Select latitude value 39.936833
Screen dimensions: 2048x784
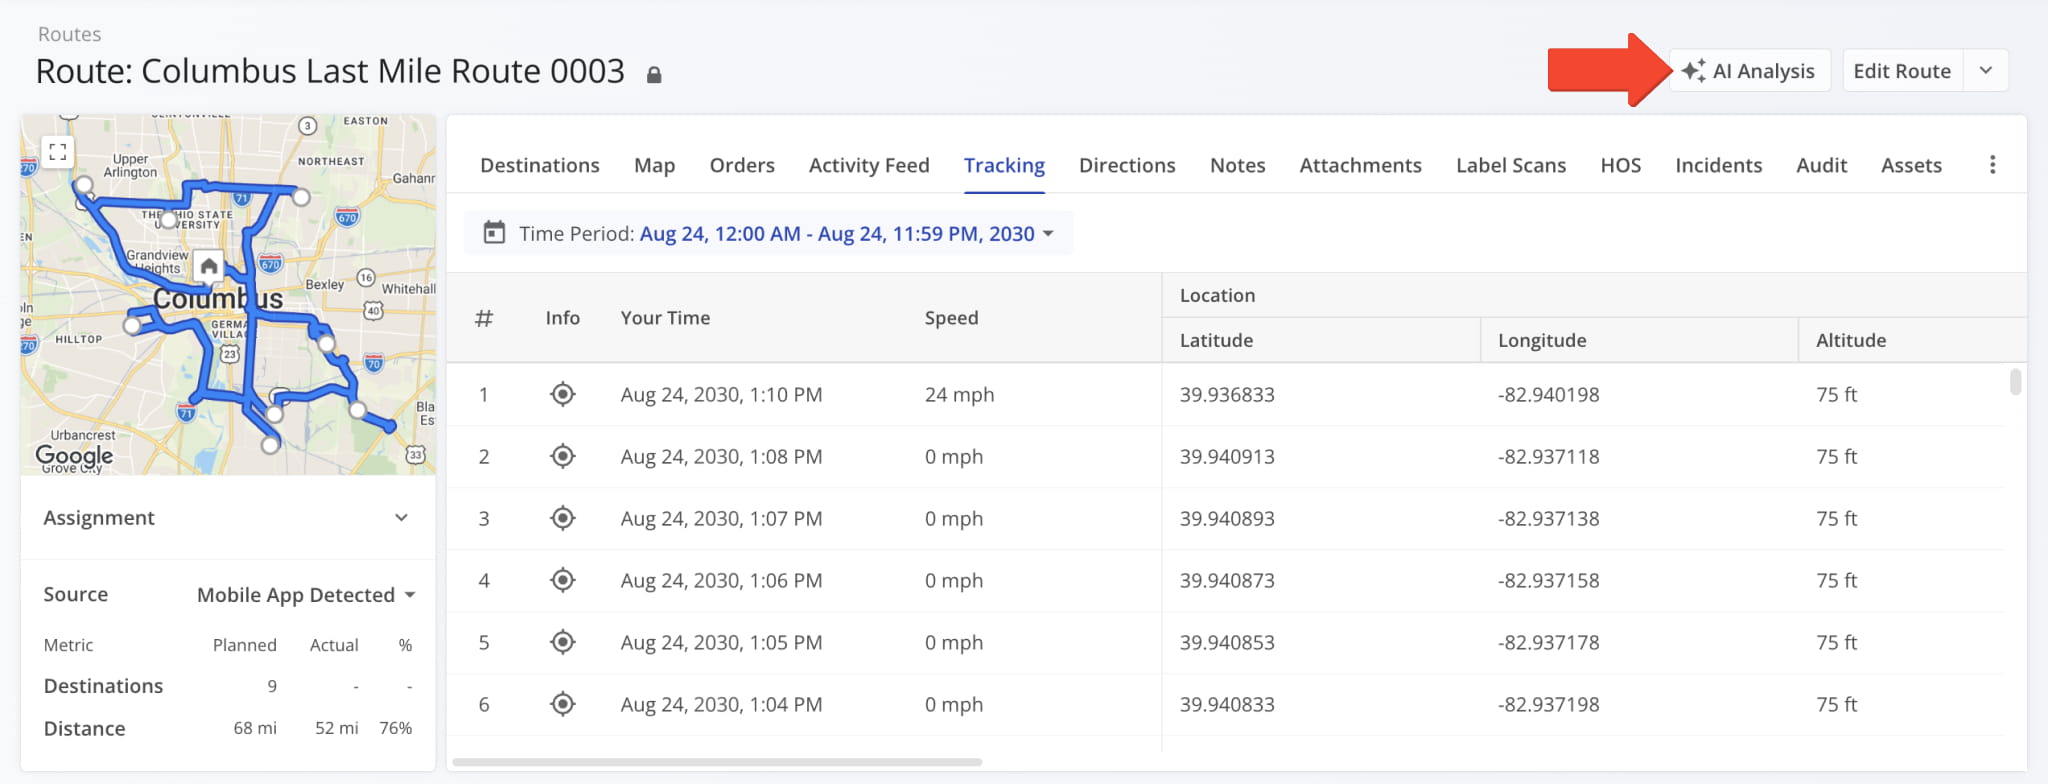(x=1227, y=394)
